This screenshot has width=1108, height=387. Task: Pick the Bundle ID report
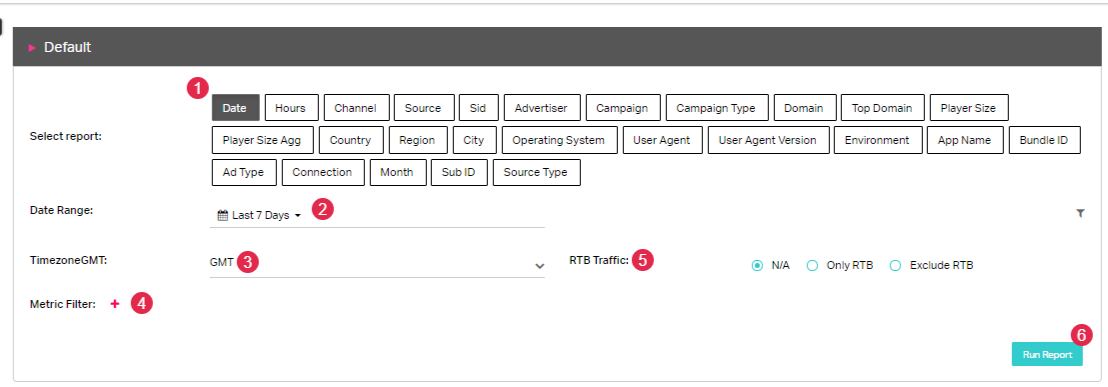1044,140
